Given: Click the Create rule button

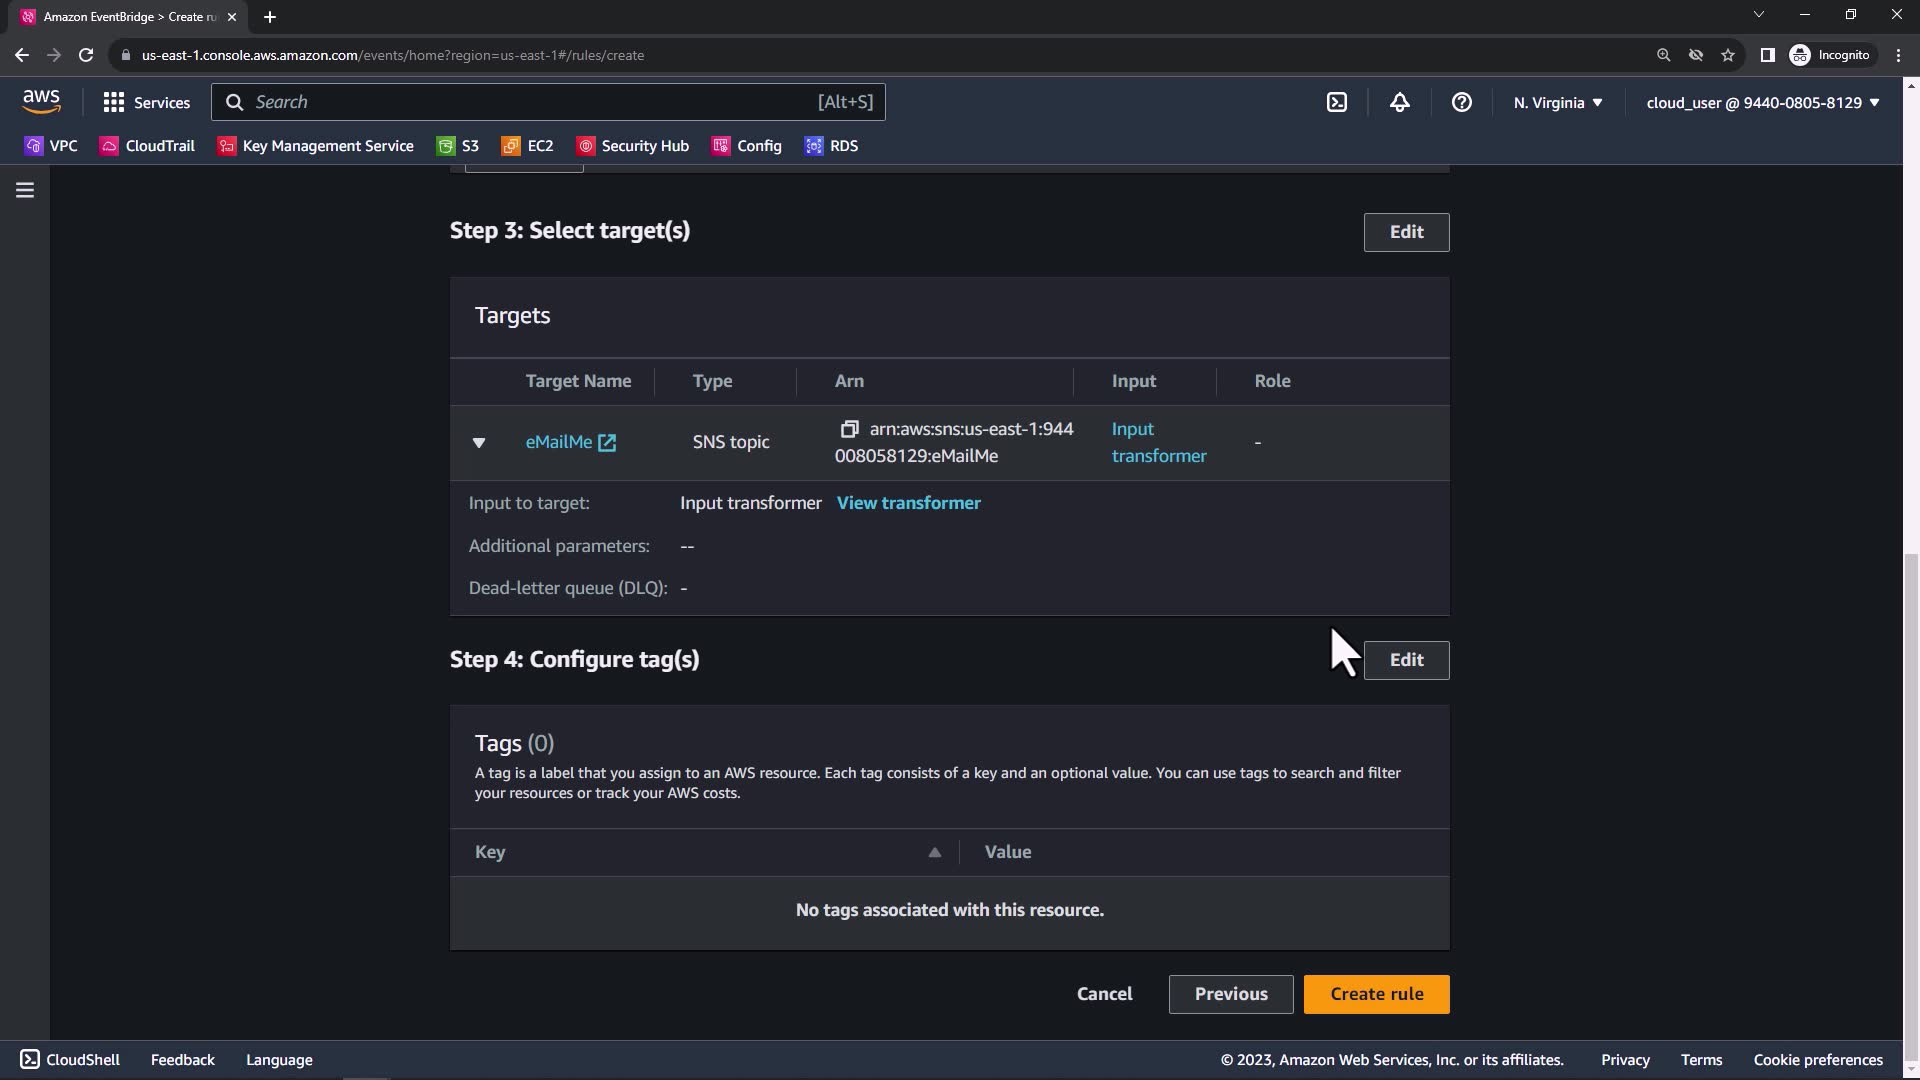Looking at the screenshot, I should (x=1376, y=994).
